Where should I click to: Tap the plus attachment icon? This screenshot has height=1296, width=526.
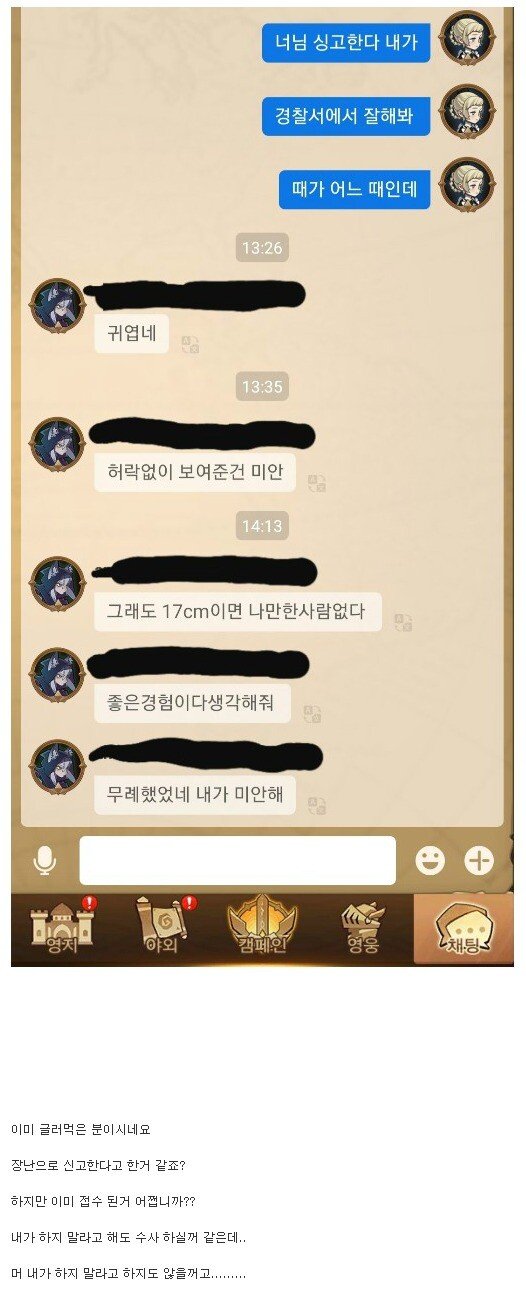(x=480, y=860)
